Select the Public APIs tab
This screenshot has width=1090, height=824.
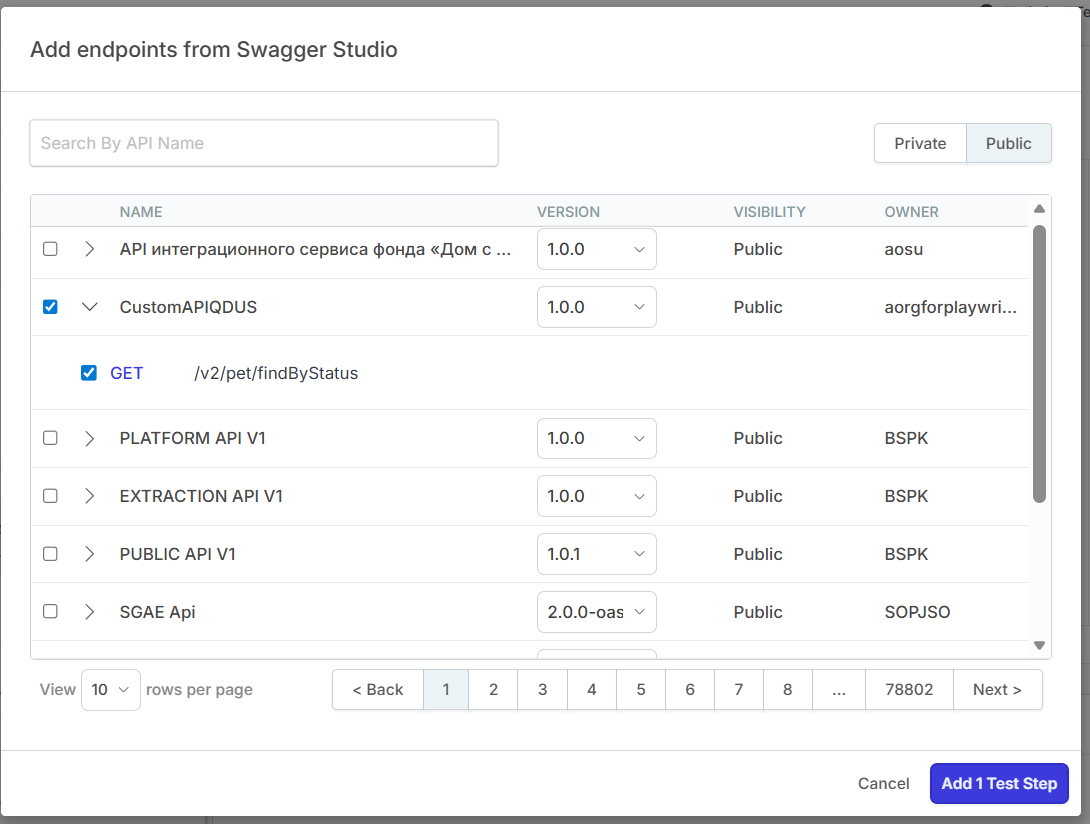click(x=1008, y=143)
